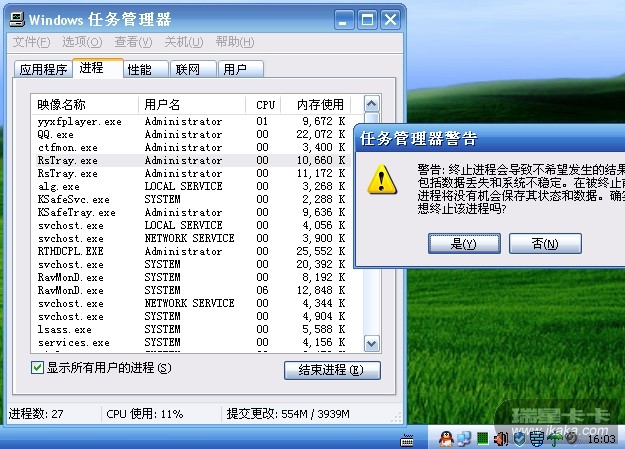The width and height of the screenshot is (625, 449).
Task: Open the 帮助(H) menu
Action: coord(235,42)
